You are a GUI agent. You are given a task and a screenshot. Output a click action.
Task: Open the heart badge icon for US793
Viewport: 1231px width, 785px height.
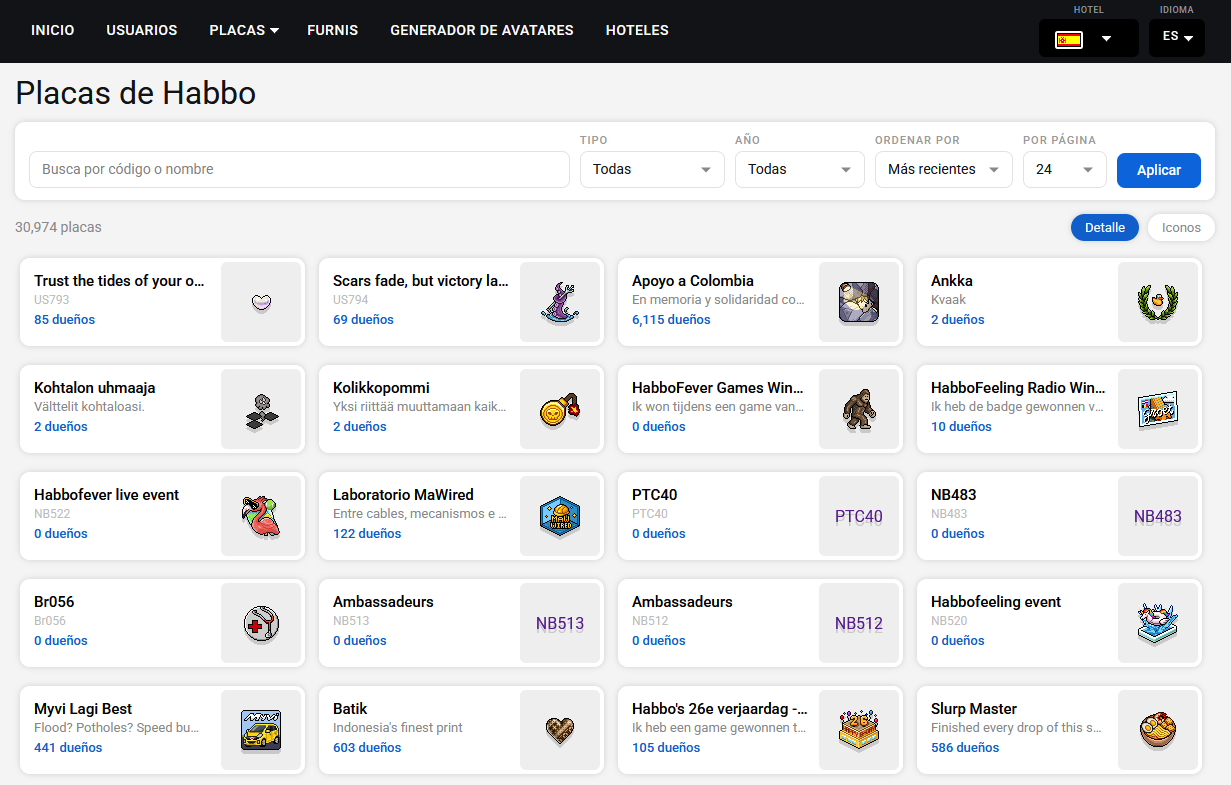(261, 302)
